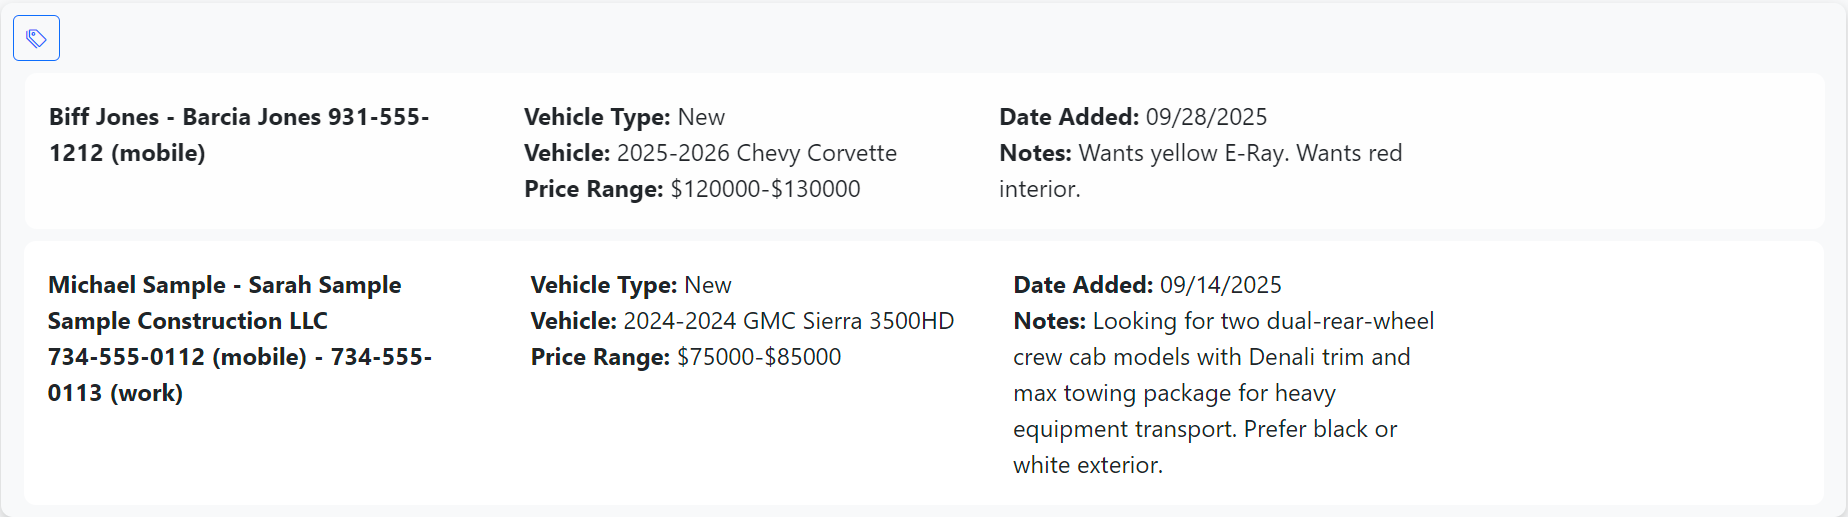The image size is (1848, 517).
Task: Click the Vehicle label on Michael Sample entry
Action: pyautogui.click(x=573, y=321)
